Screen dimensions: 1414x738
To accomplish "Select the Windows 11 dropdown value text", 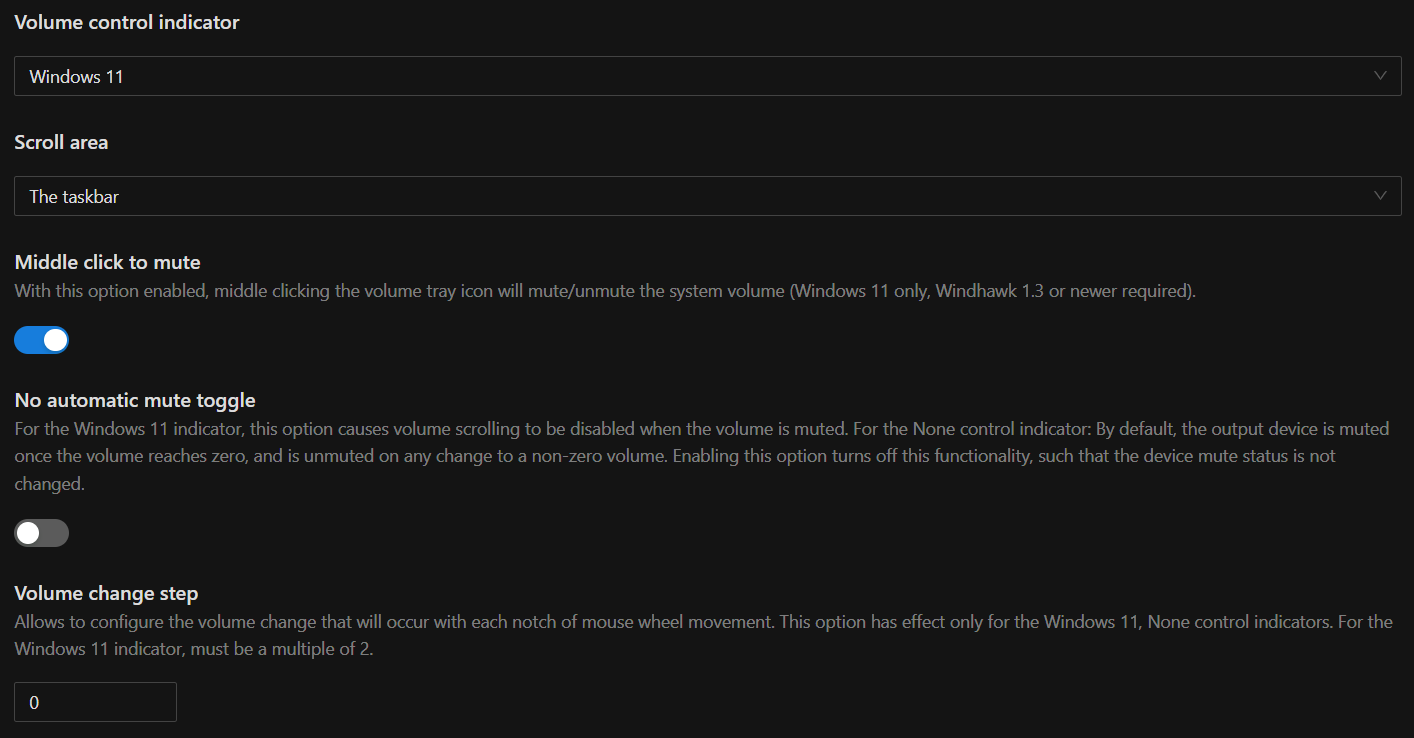I will click(77, 75).
